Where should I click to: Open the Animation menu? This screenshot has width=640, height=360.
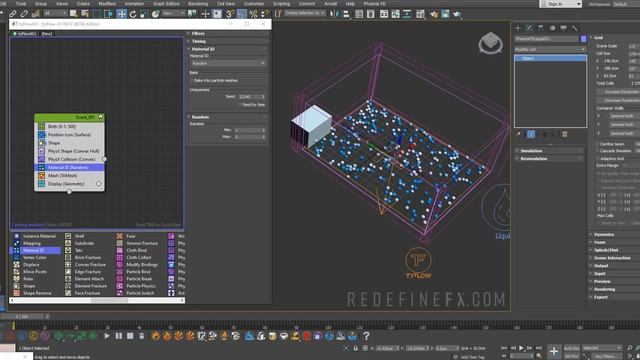tap(134, 3)
